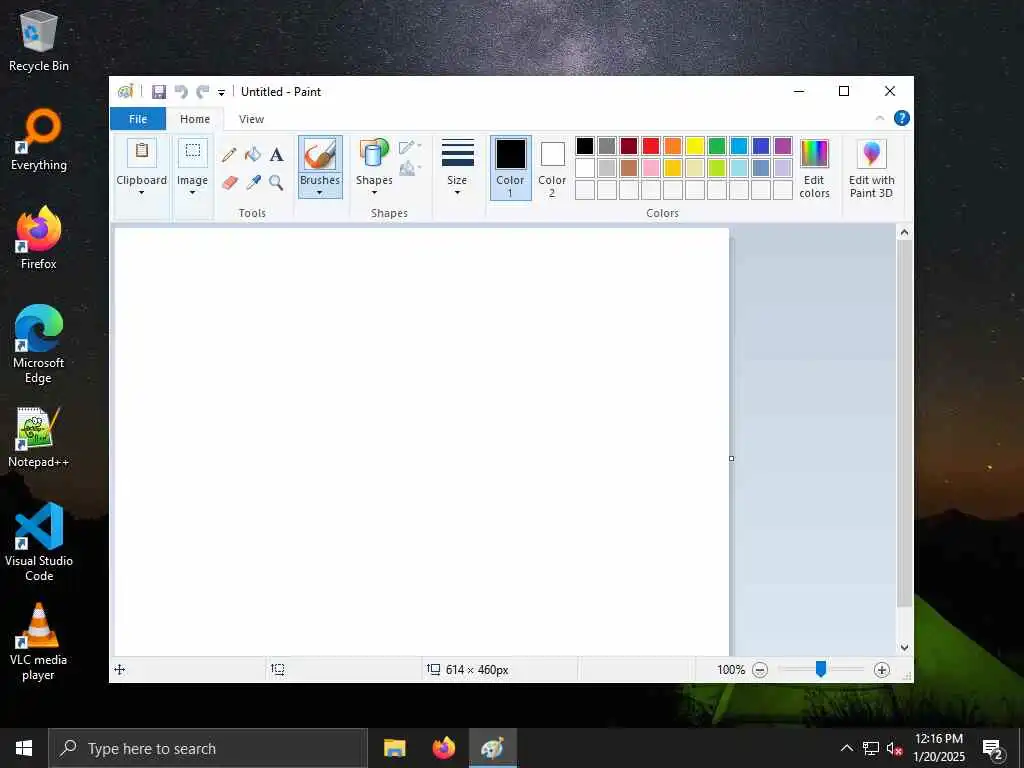
Task: Click the Visual Studio Code desktop icon
Action: [x=39, y=542]
